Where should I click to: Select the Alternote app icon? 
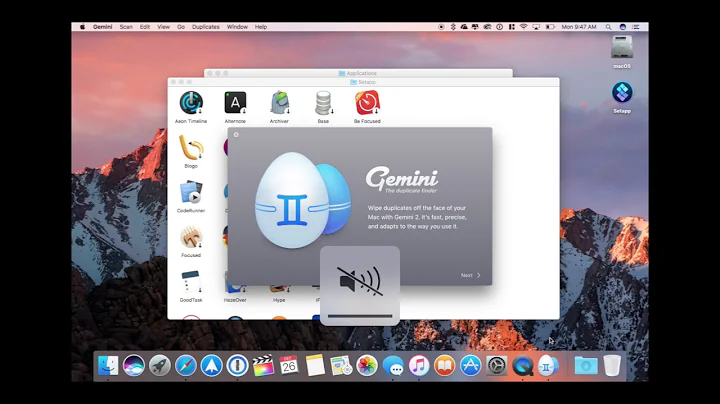[235, 102]
